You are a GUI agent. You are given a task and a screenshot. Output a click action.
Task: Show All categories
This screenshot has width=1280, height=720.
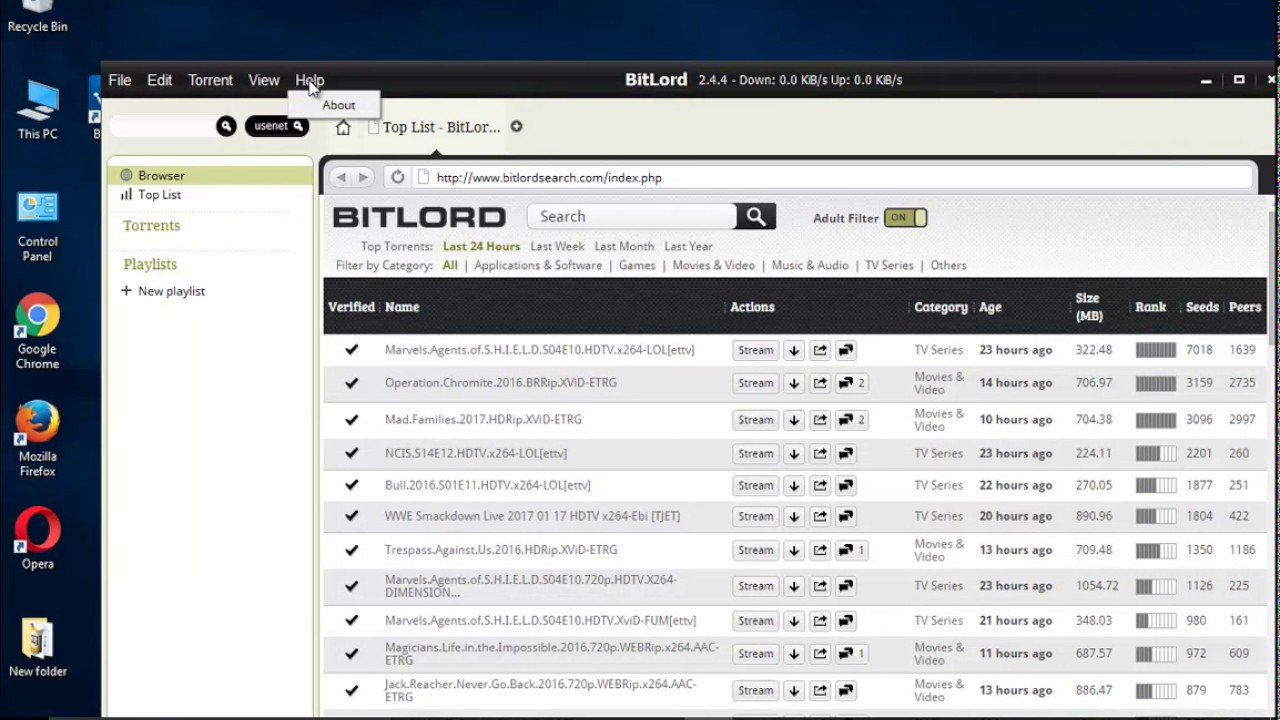[450, 265]
